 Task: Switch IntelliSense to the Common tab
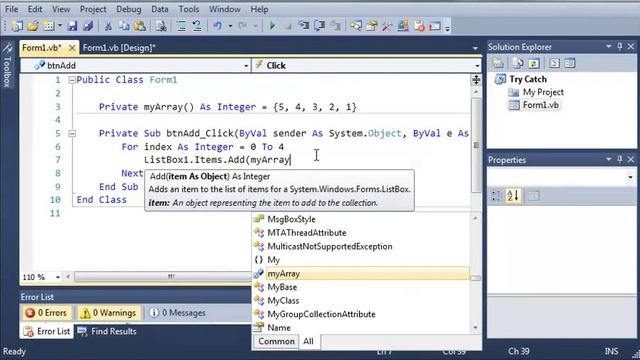[x=276, y=341]
